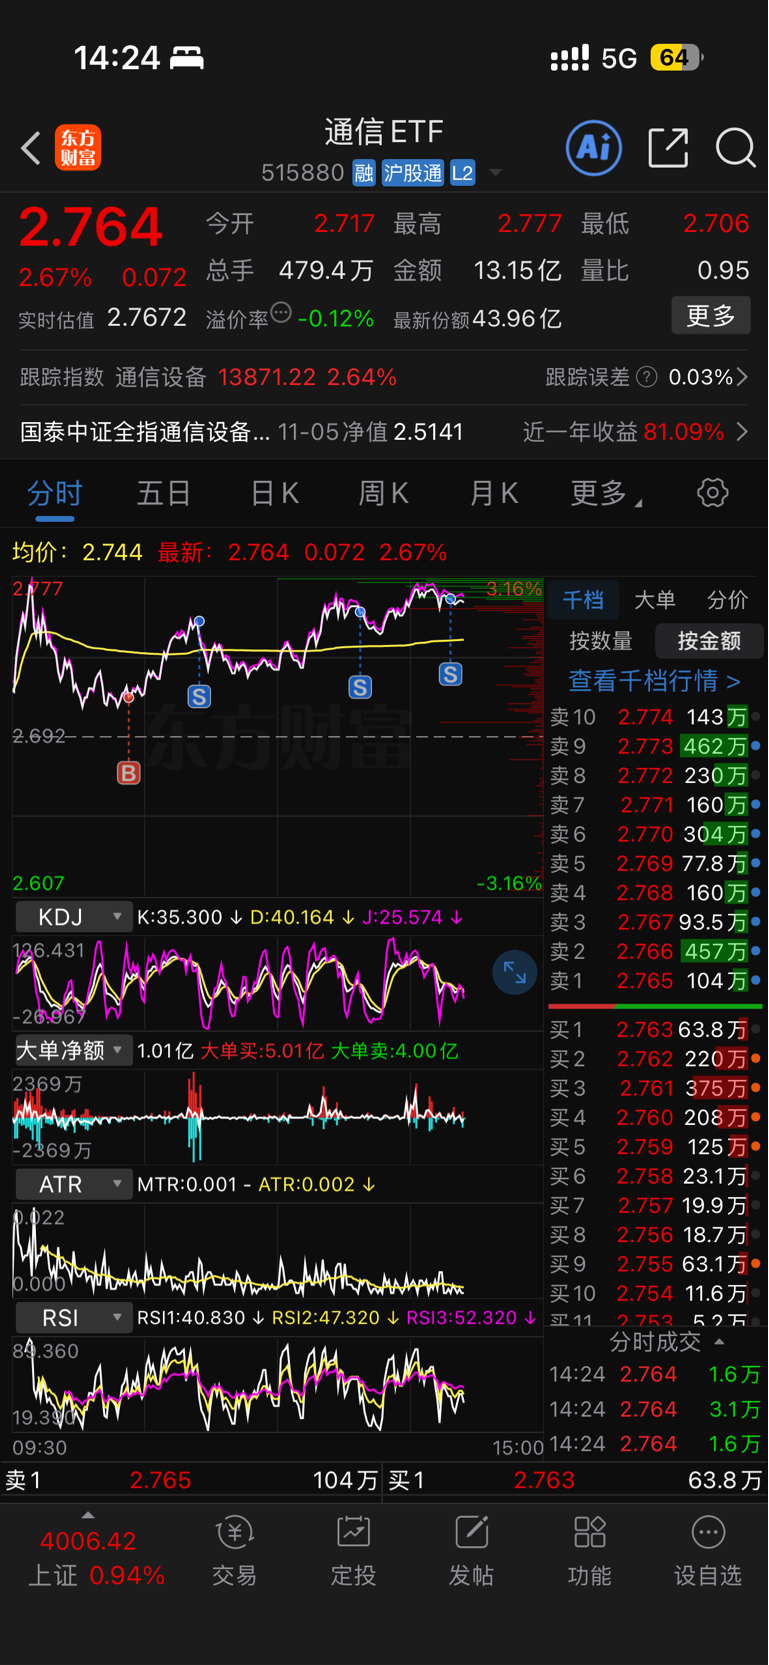
Task: Tap 卖1 2.765 quote at bottom bar
Action: [192, 1480]
